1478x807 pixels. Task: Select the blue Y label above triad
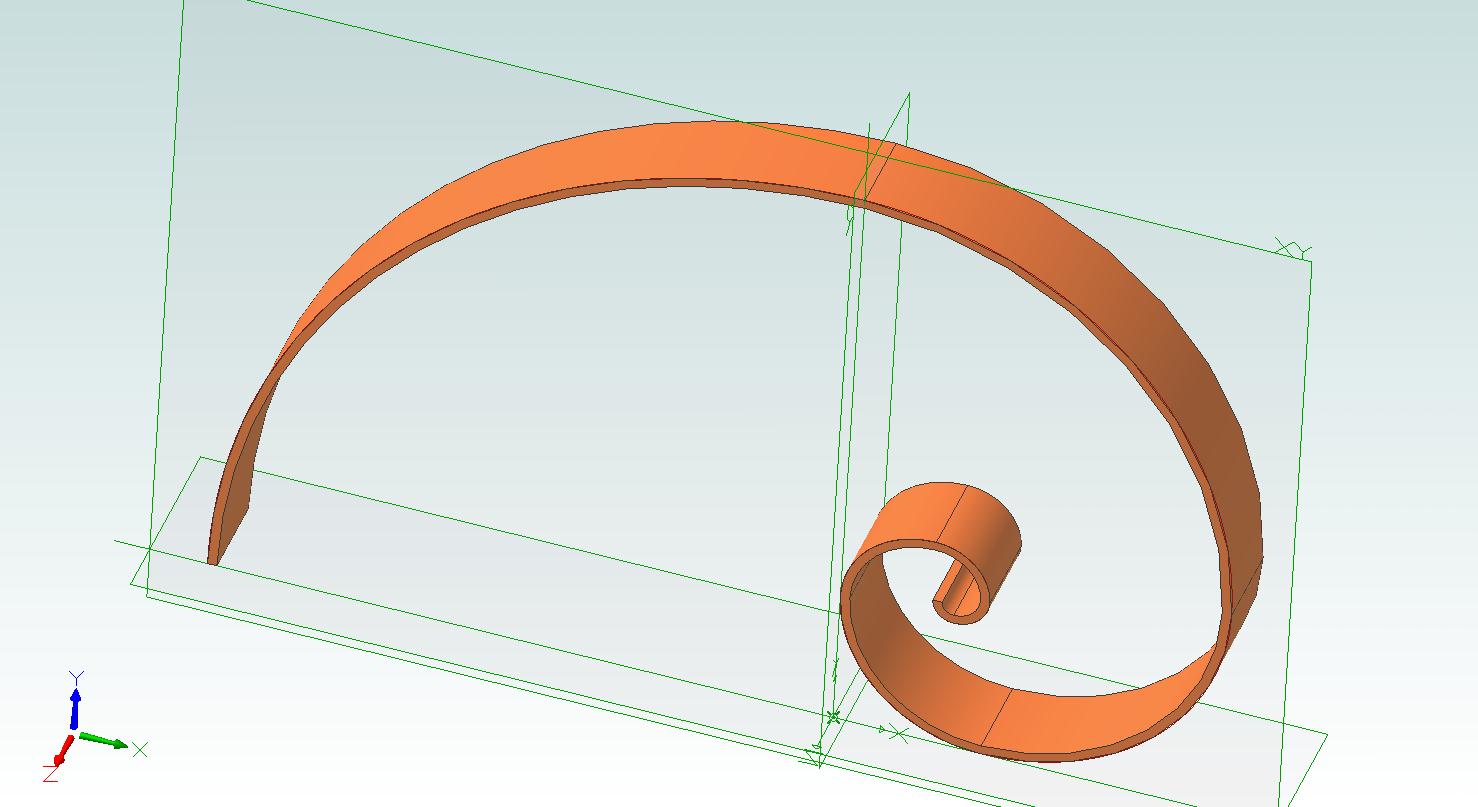[x=76, y=677]
